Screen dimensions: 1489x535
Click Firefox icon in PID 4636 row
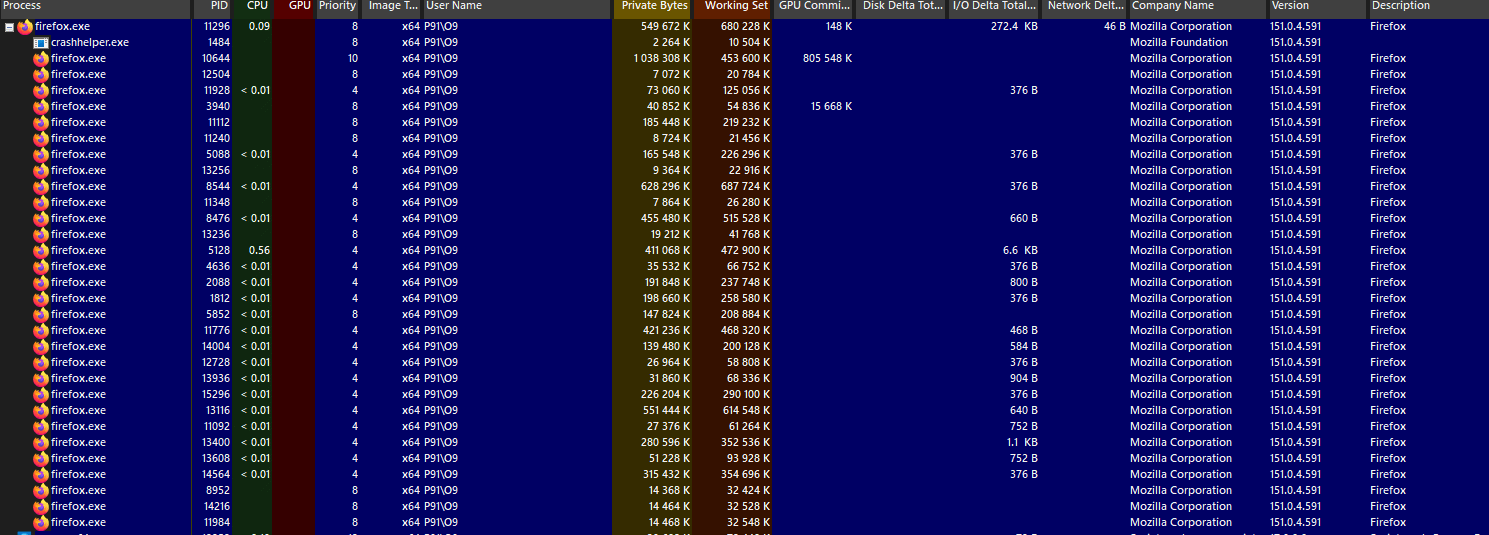[x=41, y=267]
